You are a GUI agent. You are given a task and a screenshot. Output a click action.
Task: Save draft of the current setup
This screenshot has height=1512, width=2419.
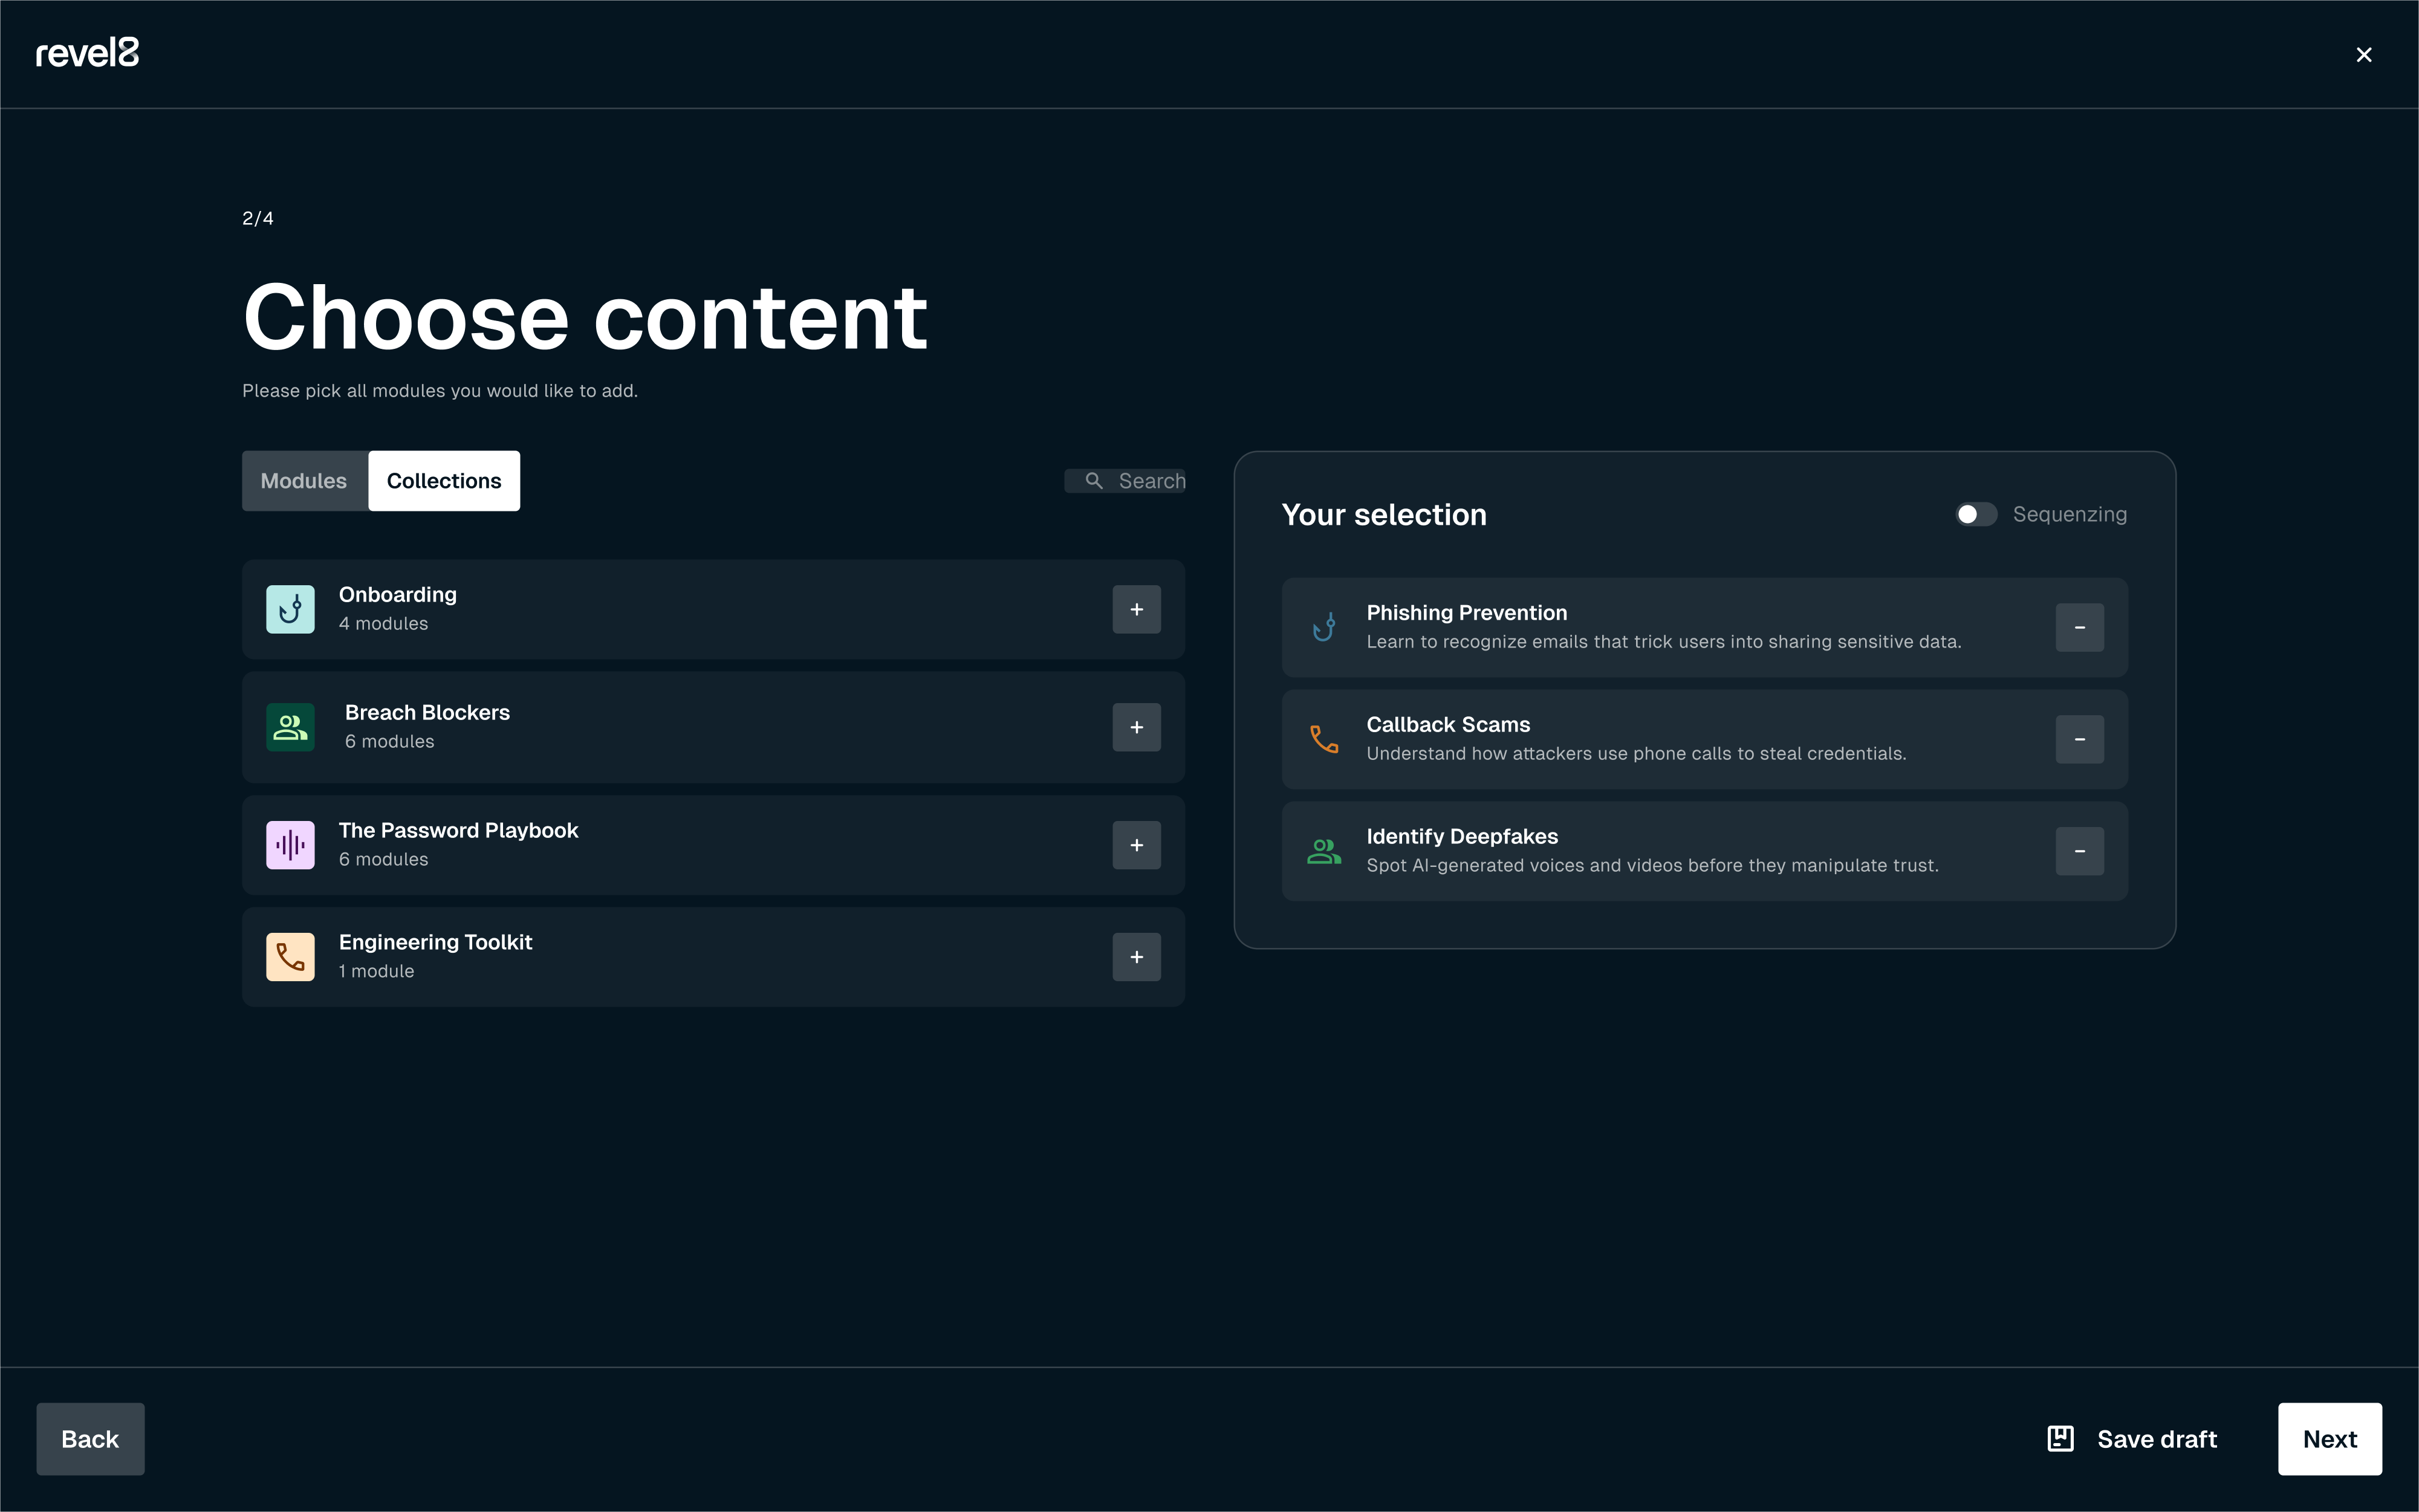pyautogui.click(x=2132, y=1438)
